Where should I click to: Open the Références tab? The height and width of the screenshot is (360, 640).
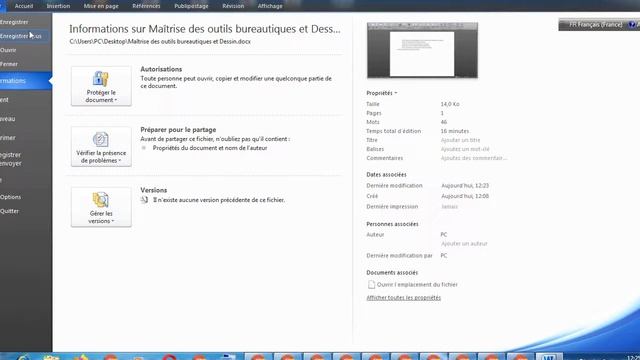[146, 6]
